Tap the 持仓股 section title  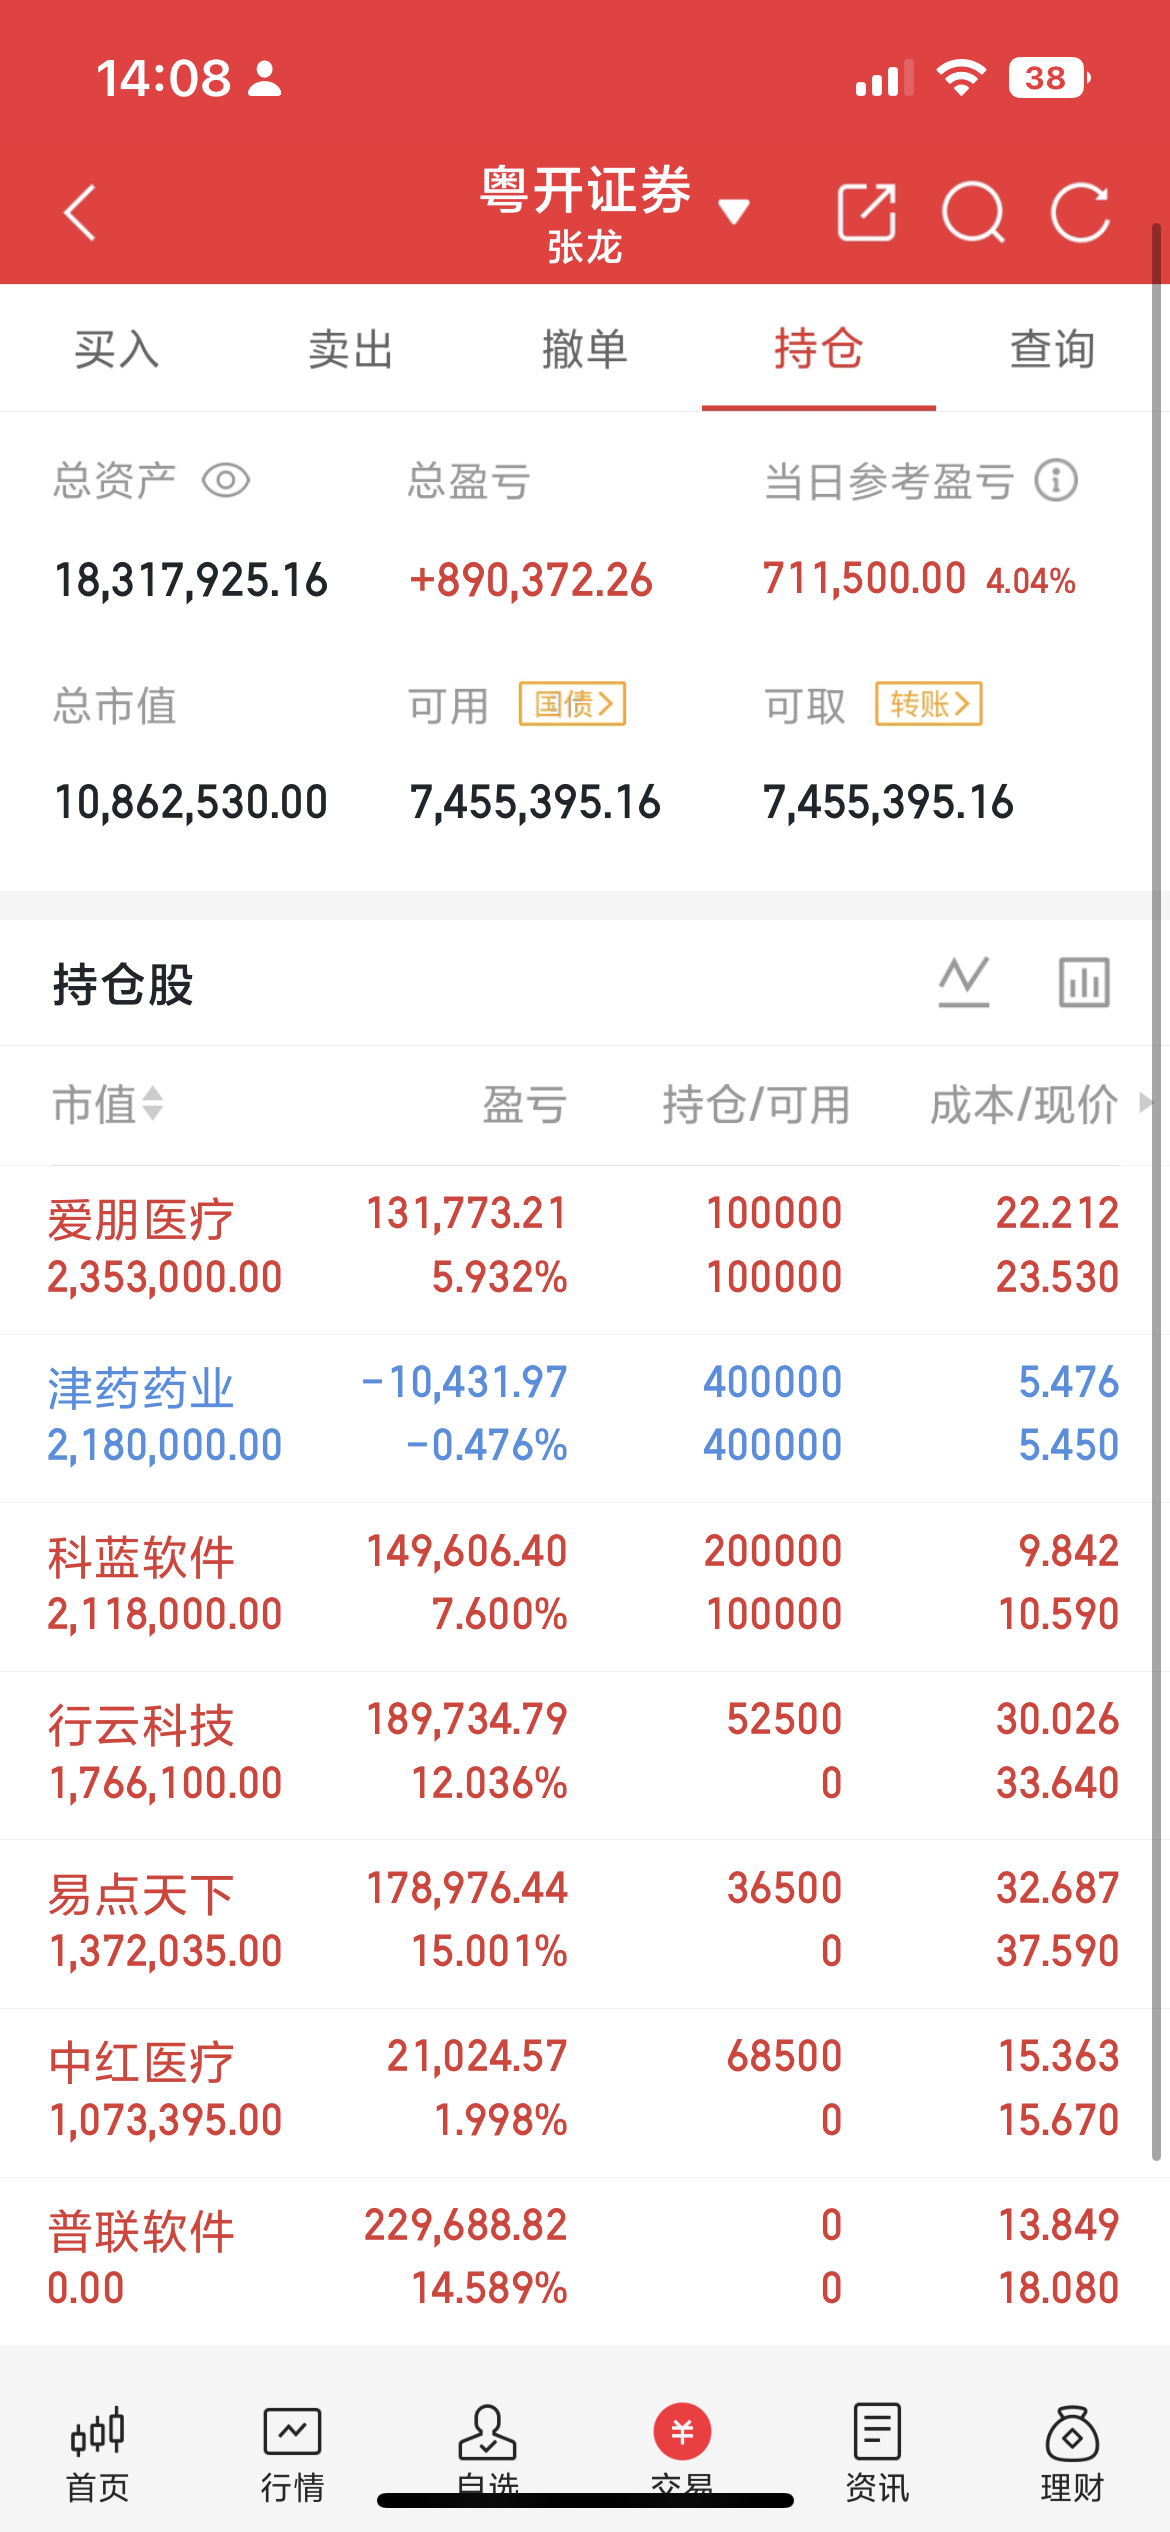pyautogui.click(x=123, y=984)
